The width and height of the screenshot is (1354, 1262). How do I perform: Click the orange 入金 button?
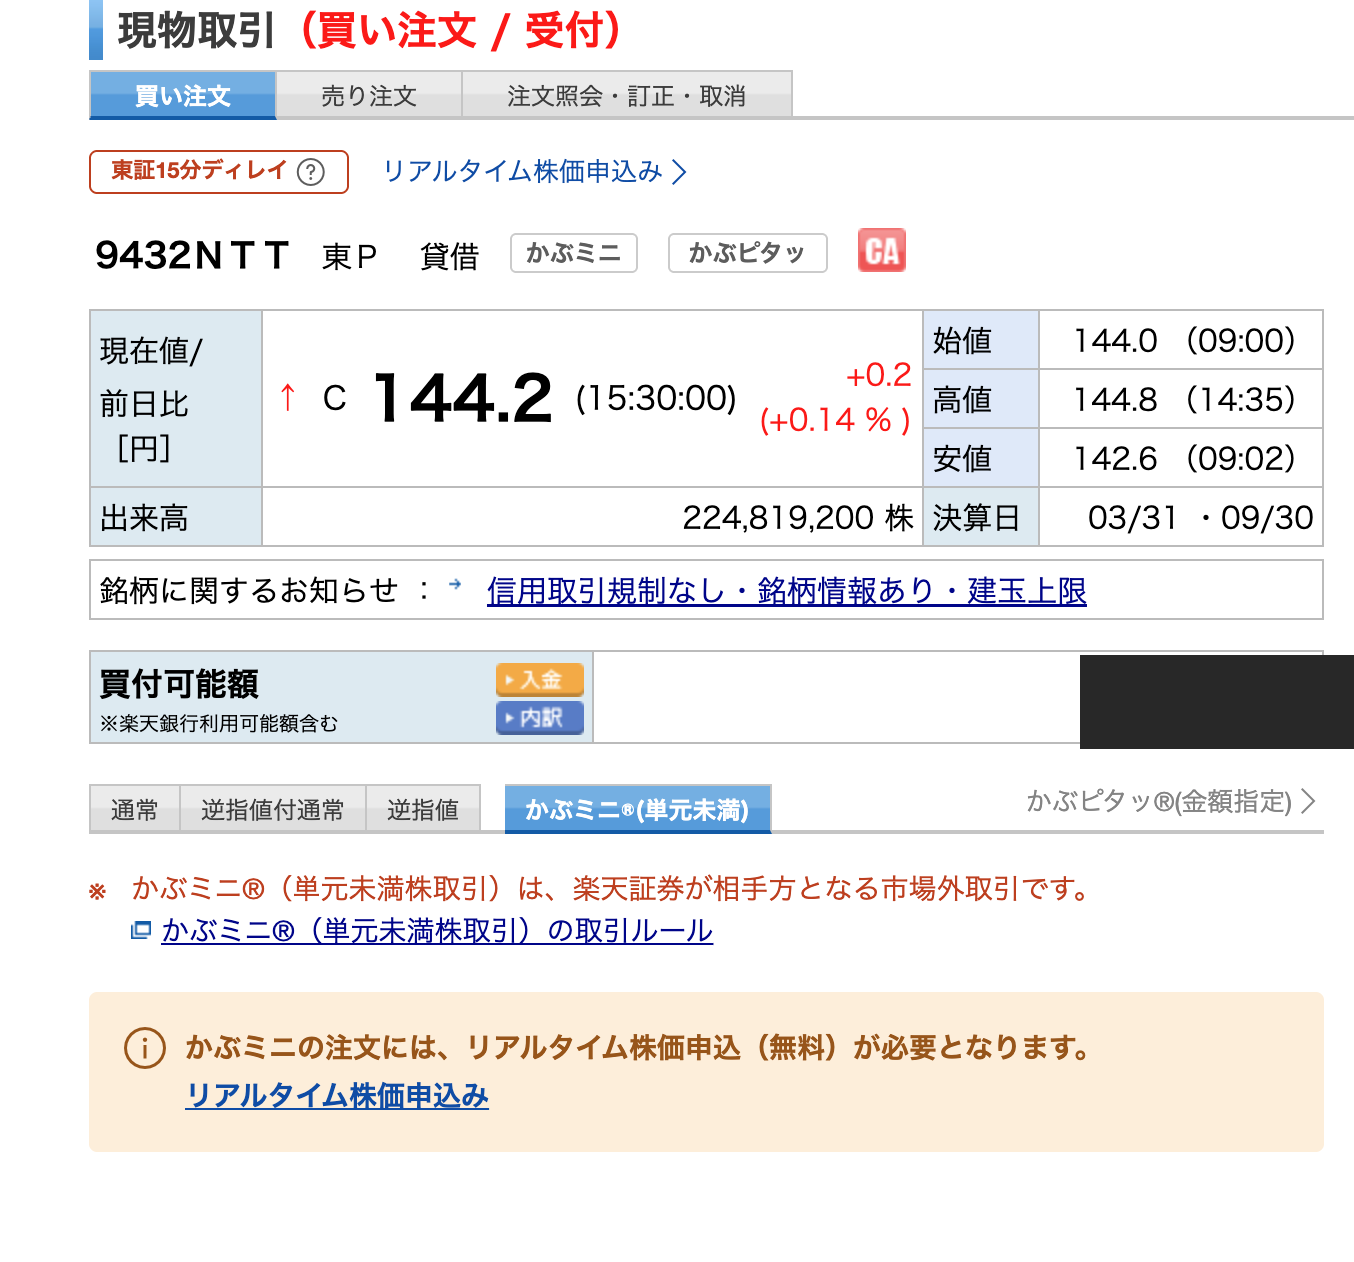pyautogui.click(x=540, y=679)
